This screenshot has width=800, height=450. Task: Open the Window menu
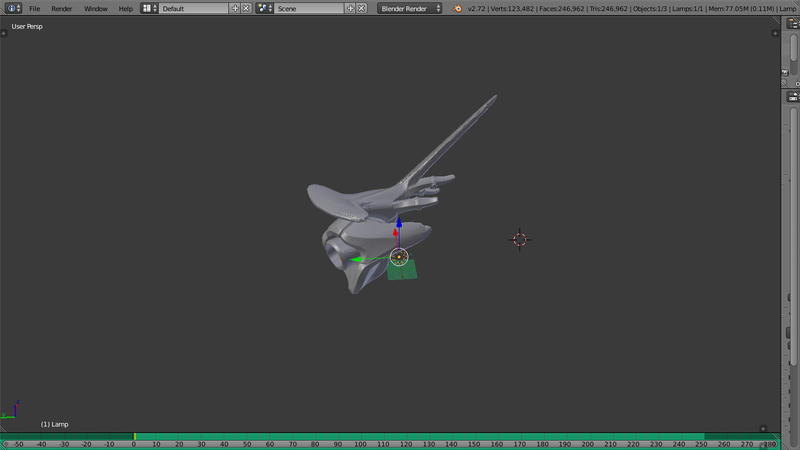point(96,9)
